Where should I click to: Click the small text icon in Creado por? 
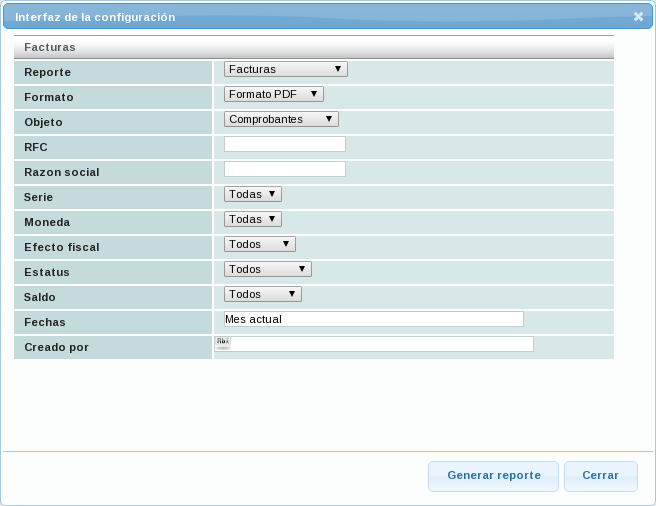pyautogui.click(x=223, y=342)
